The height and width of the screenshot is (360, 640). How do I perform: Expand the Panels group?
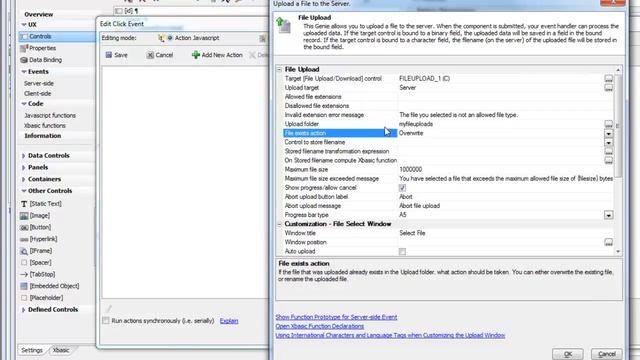click(x=23, y=167)
